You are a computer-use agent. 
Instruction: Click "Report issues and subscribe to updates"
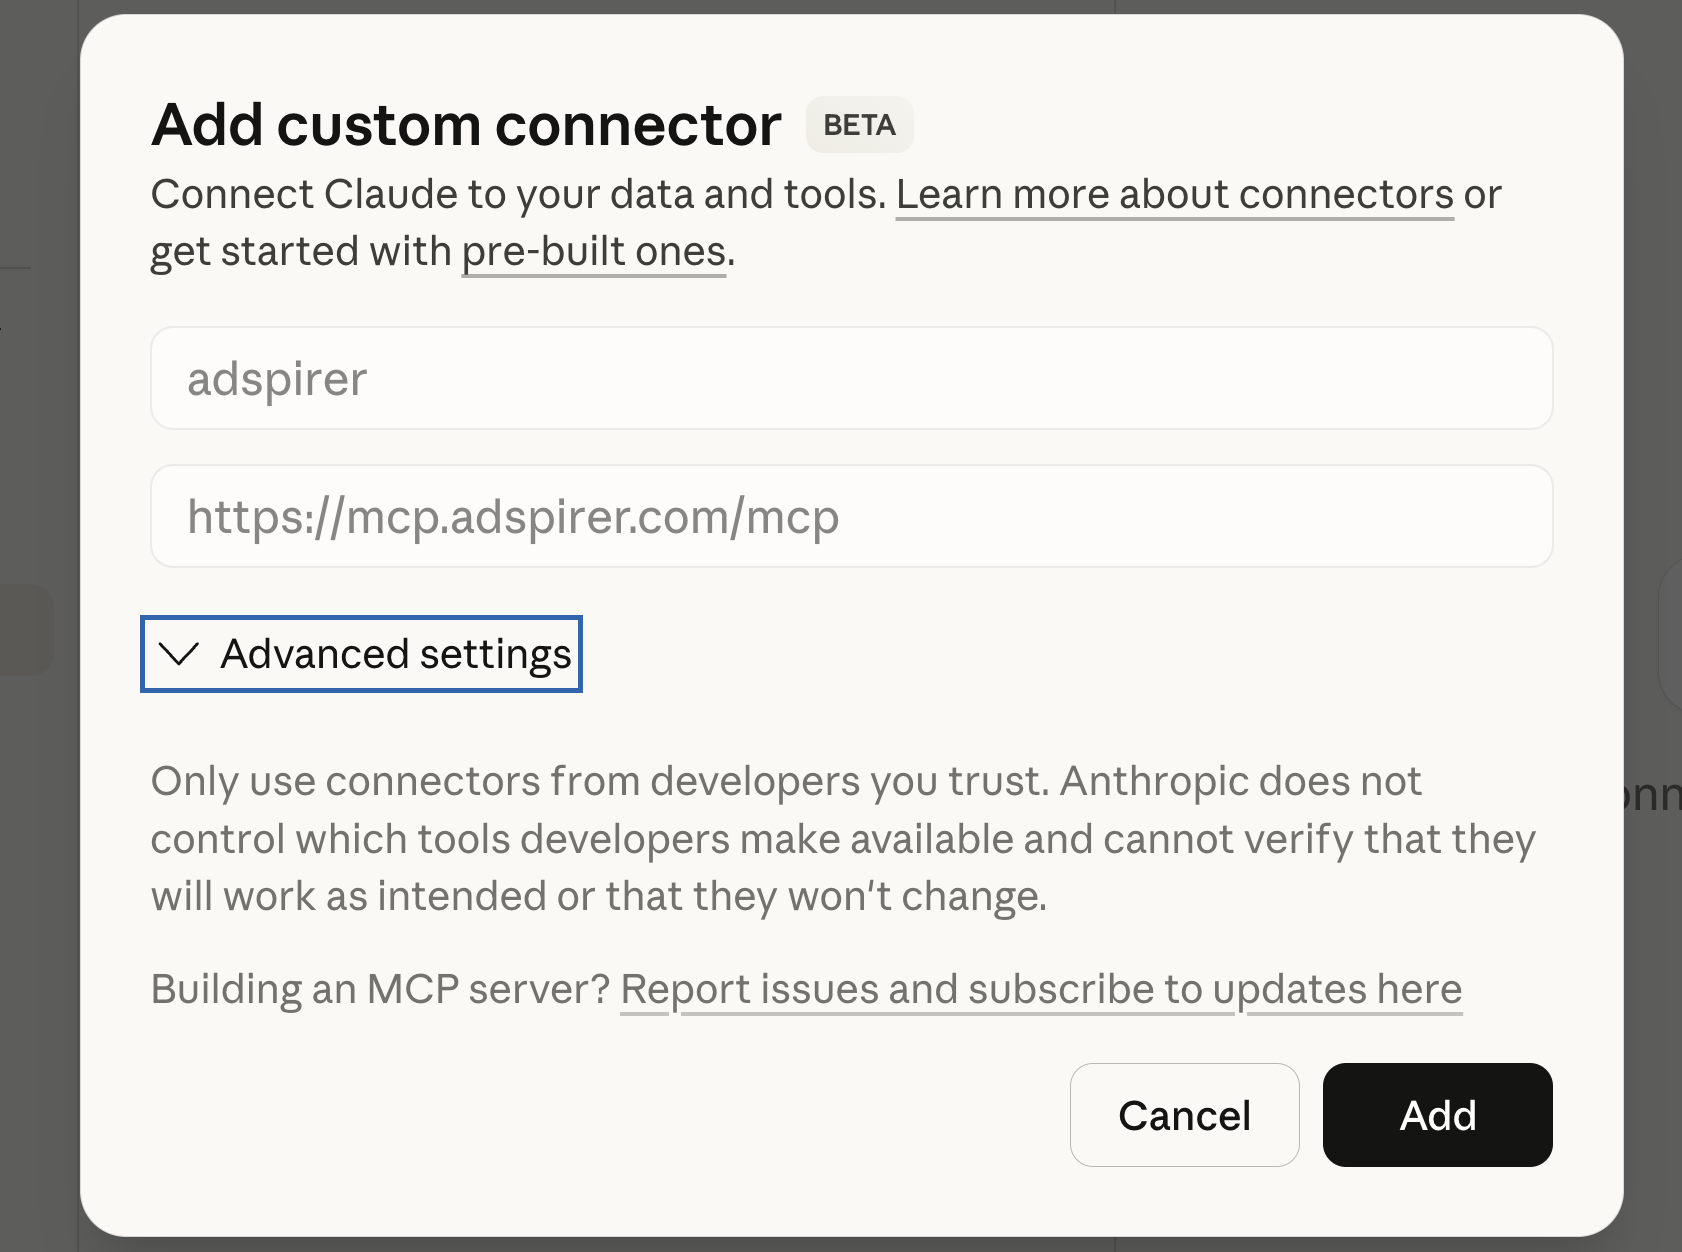pos(928,988)
